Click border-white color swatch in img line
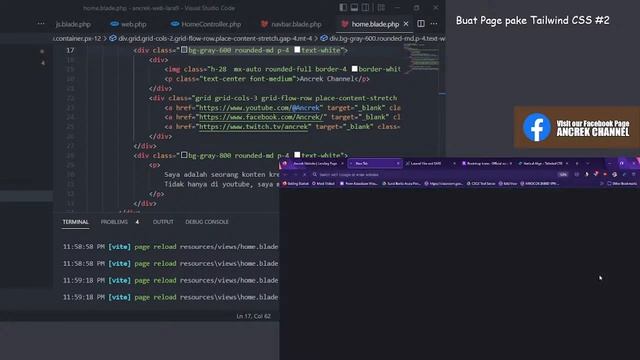 pyautogui.click(x=355, y=69)
